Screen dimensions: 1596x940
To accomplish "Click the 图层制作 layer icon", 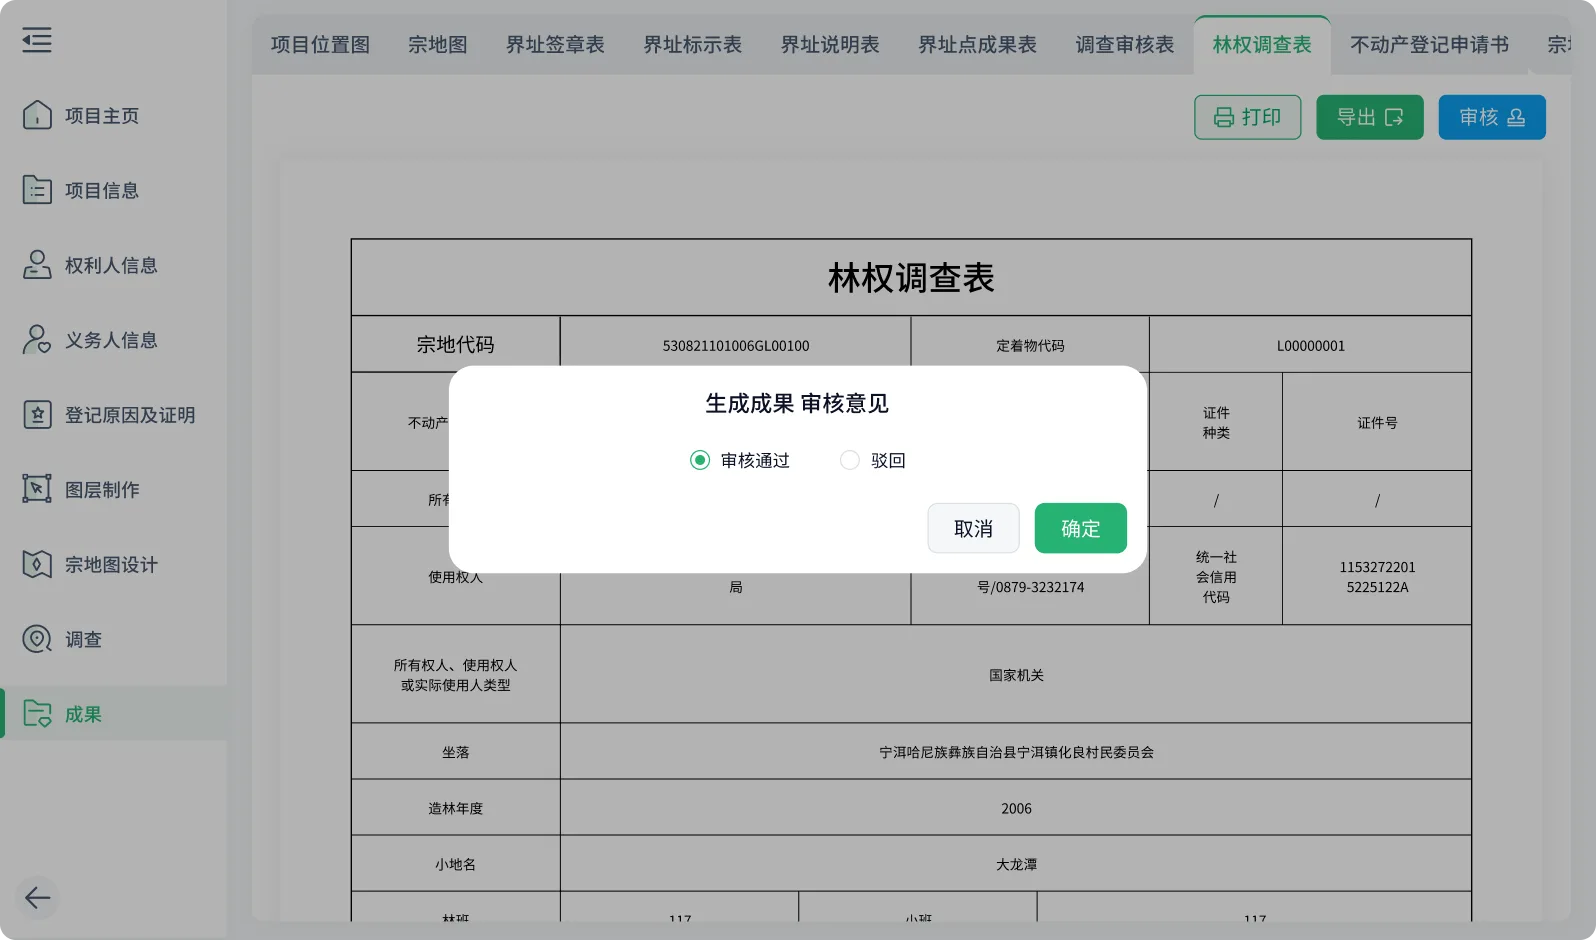I will point(37,489).
